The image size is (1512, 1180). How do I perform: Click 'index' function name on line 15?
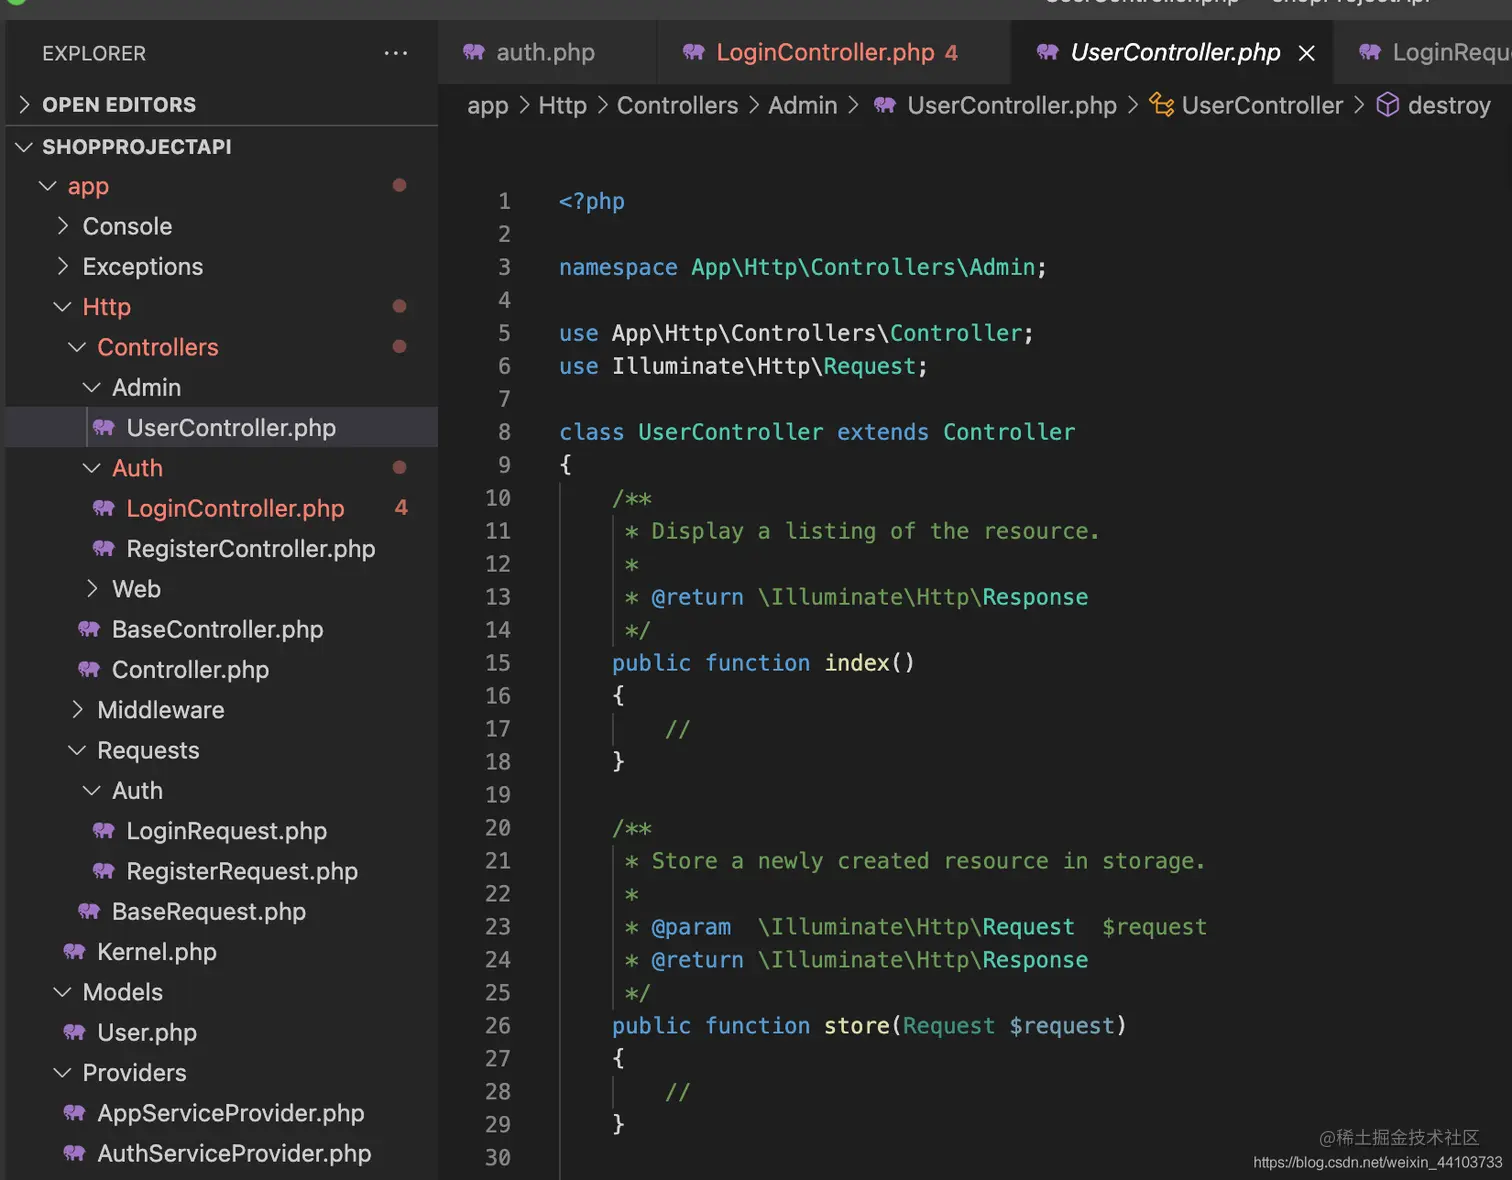pos(857,663)
